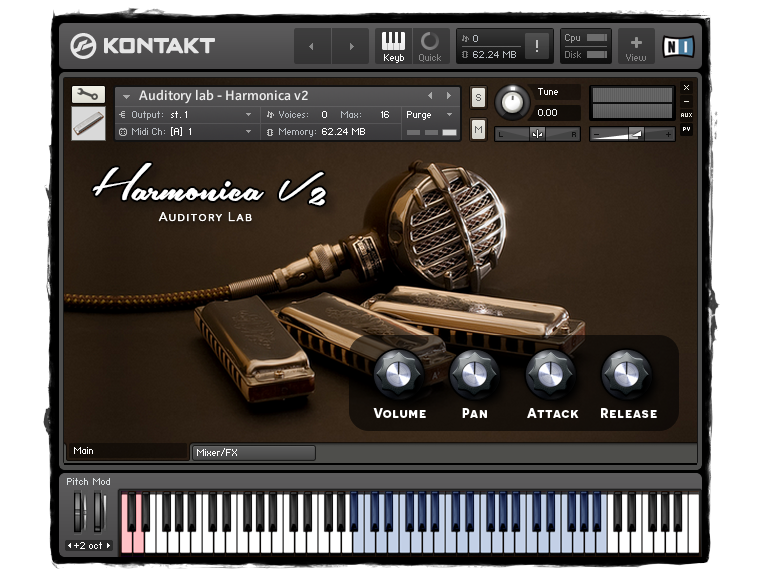Open the Output st. 1 dropdown

coord(187,115)
